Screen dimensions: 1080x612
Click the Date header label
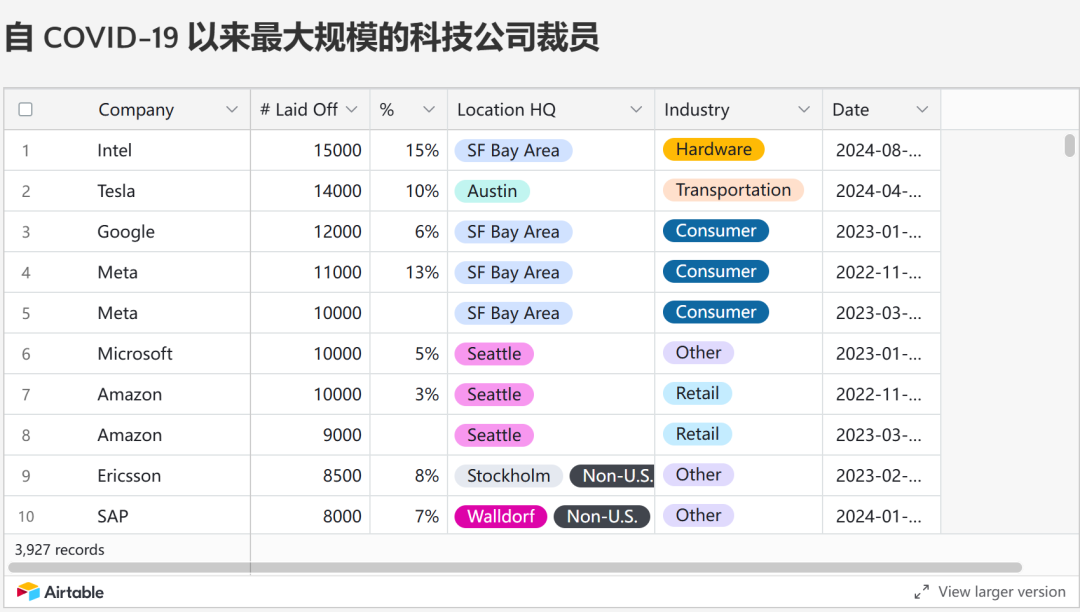851,109
